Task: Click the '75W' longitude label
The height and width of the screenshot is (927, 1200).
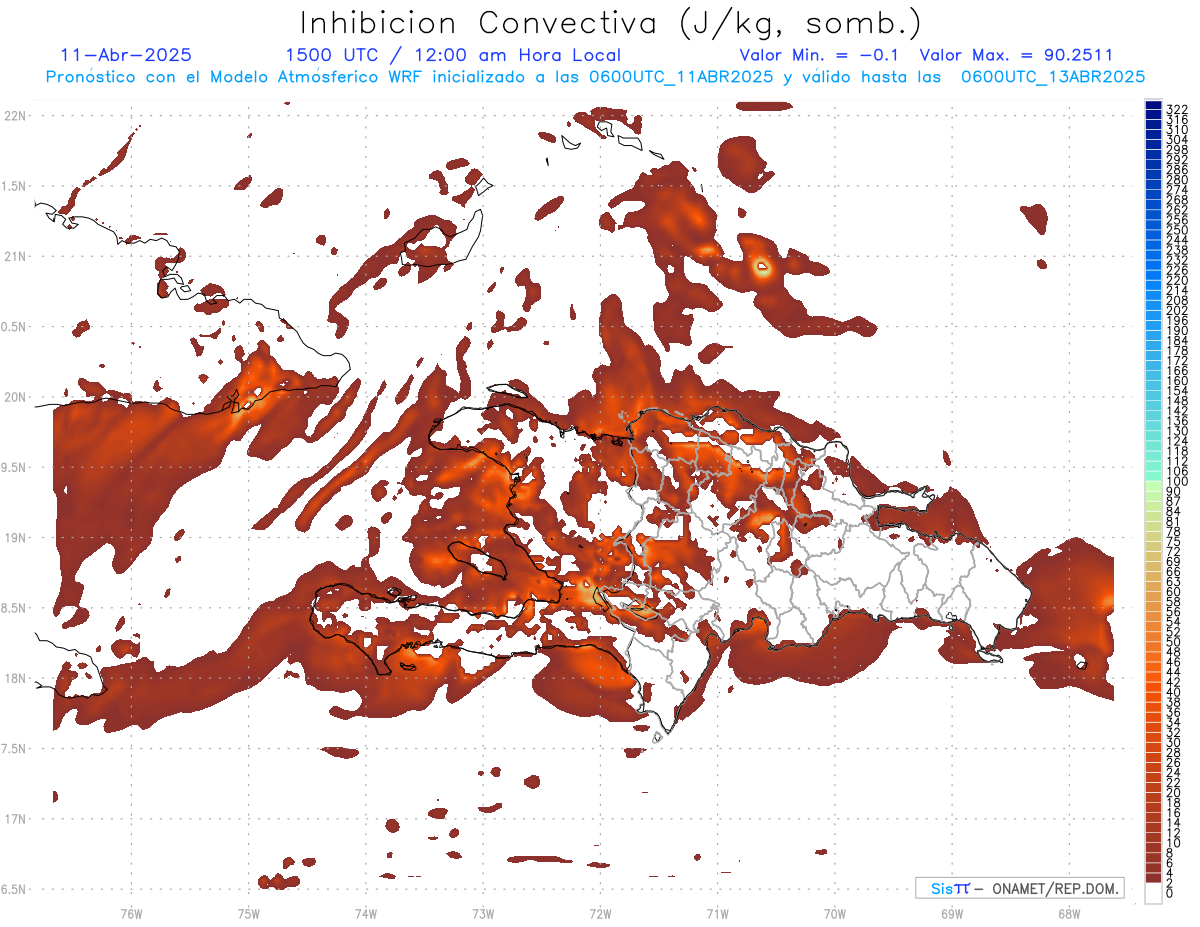Action: point(249,914)
